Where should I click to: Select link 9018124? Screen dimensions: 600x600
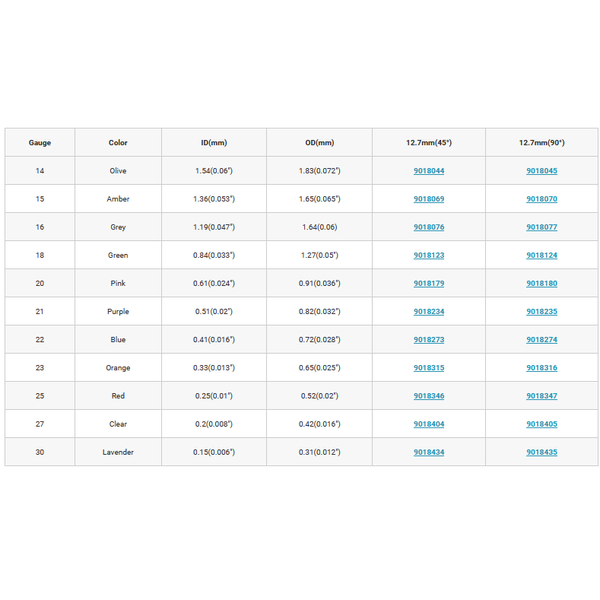541,255
